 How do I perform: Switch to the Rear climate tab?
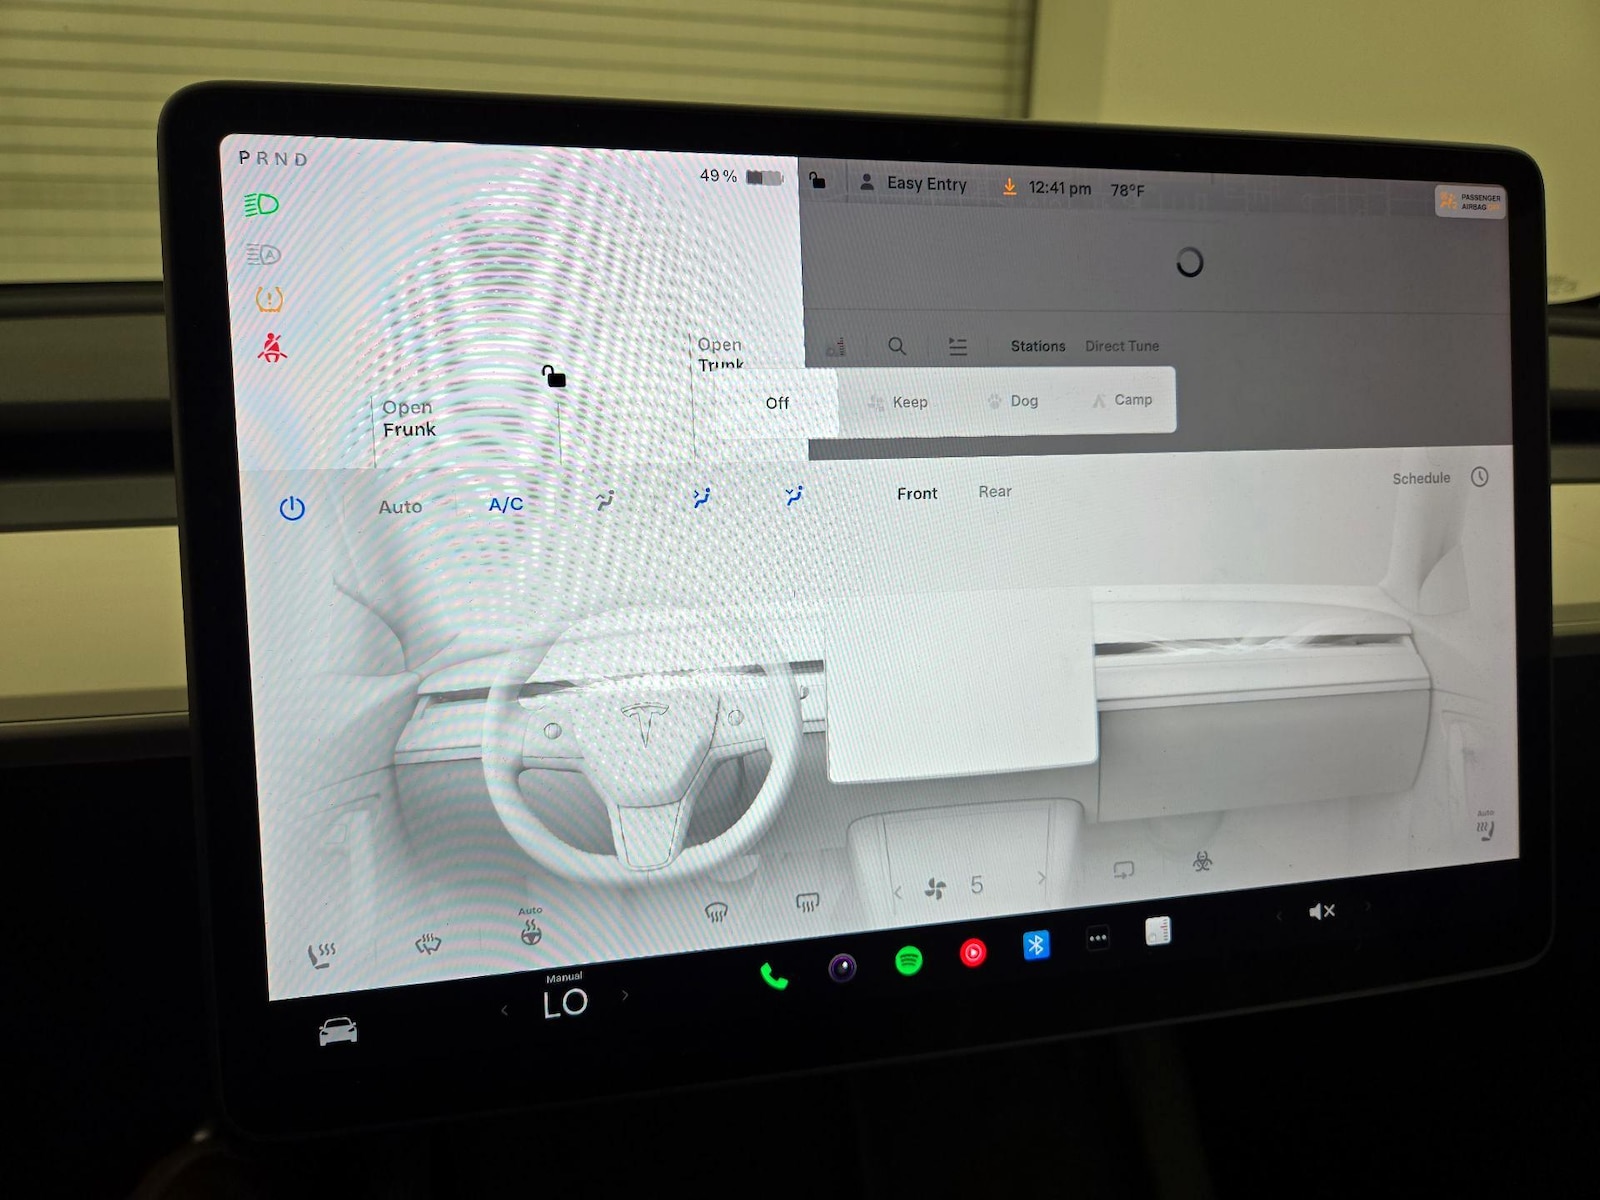click(x=995, y=491)
